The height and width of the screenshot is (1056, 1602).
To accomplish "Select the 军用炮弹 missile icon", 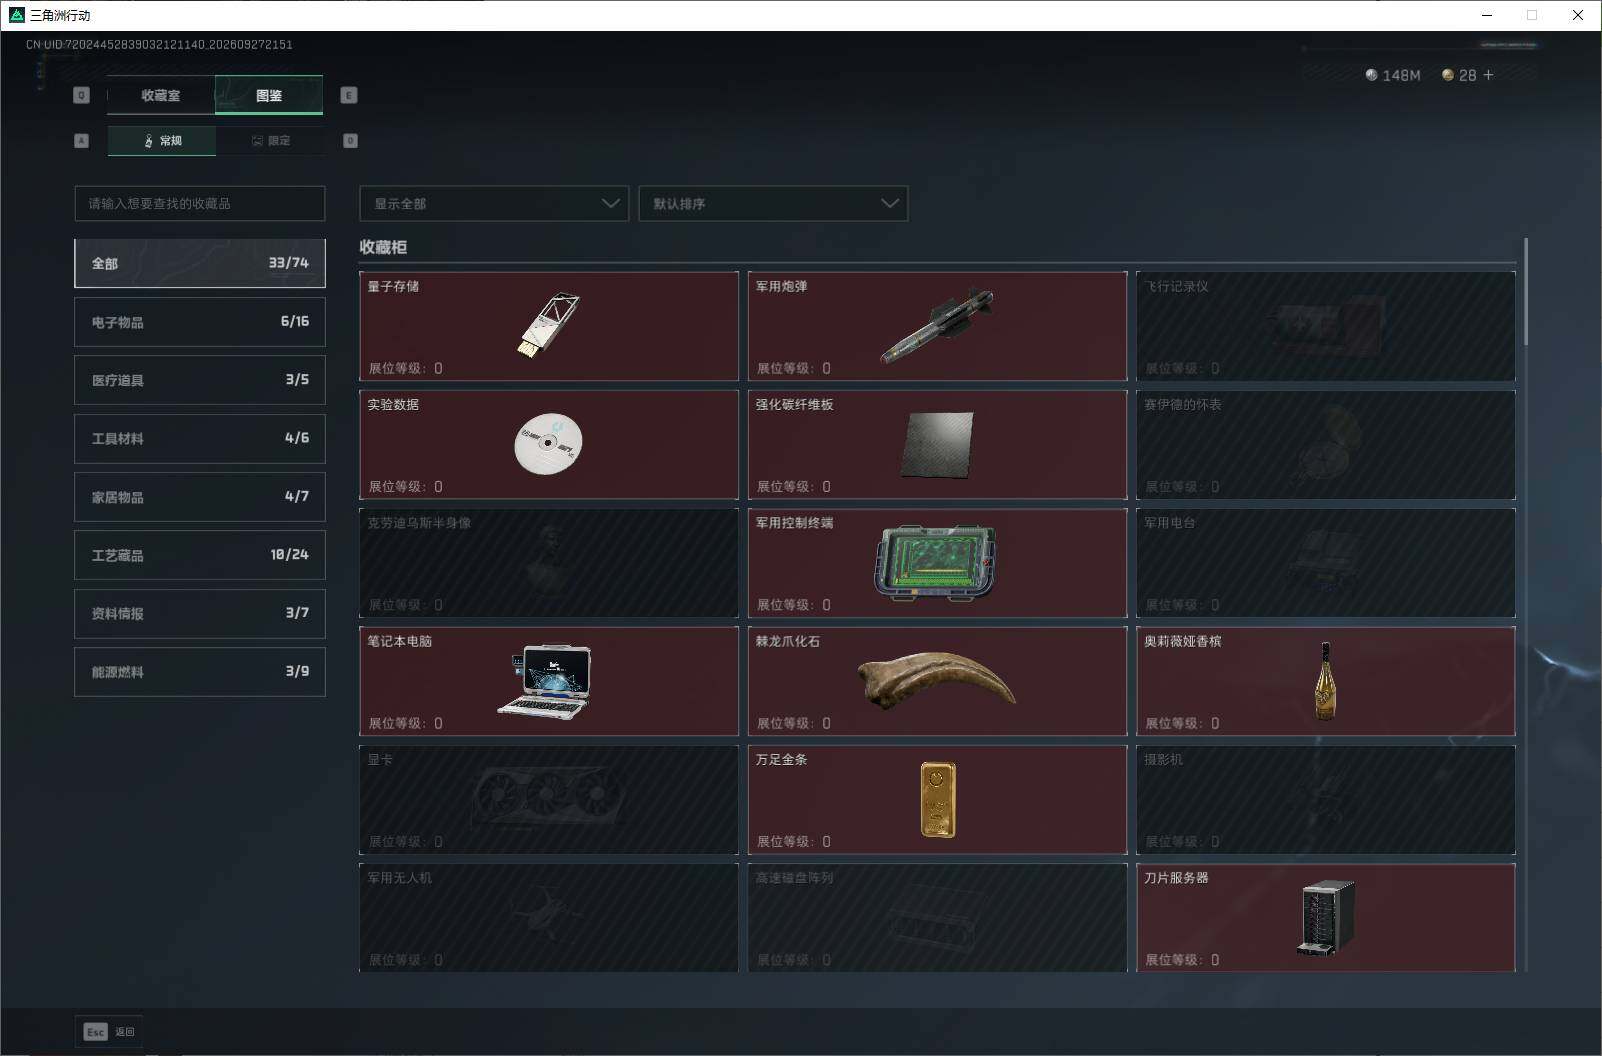I will (x=937, y=326).
